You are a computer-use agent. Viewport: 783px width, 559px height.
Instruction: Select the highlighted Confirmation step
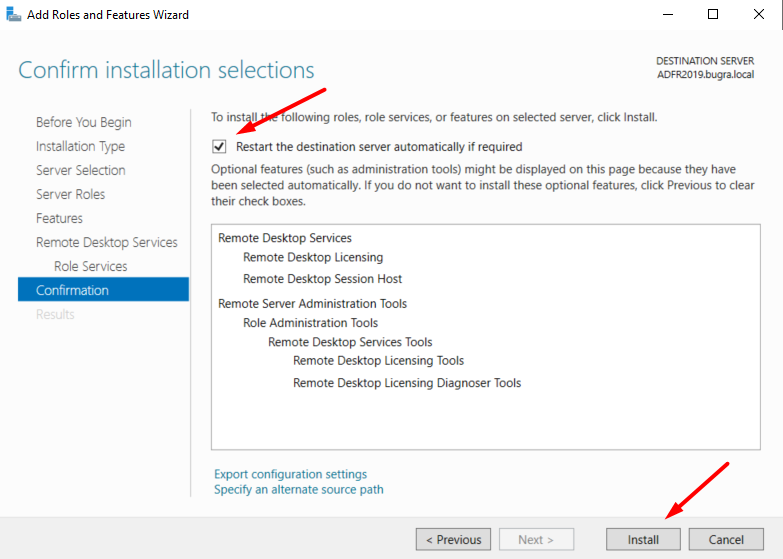[103, 290]
